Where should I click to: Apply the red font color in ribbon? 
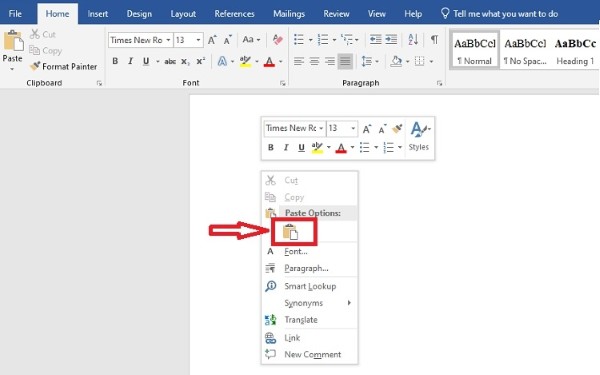click(x=269, y=61)
